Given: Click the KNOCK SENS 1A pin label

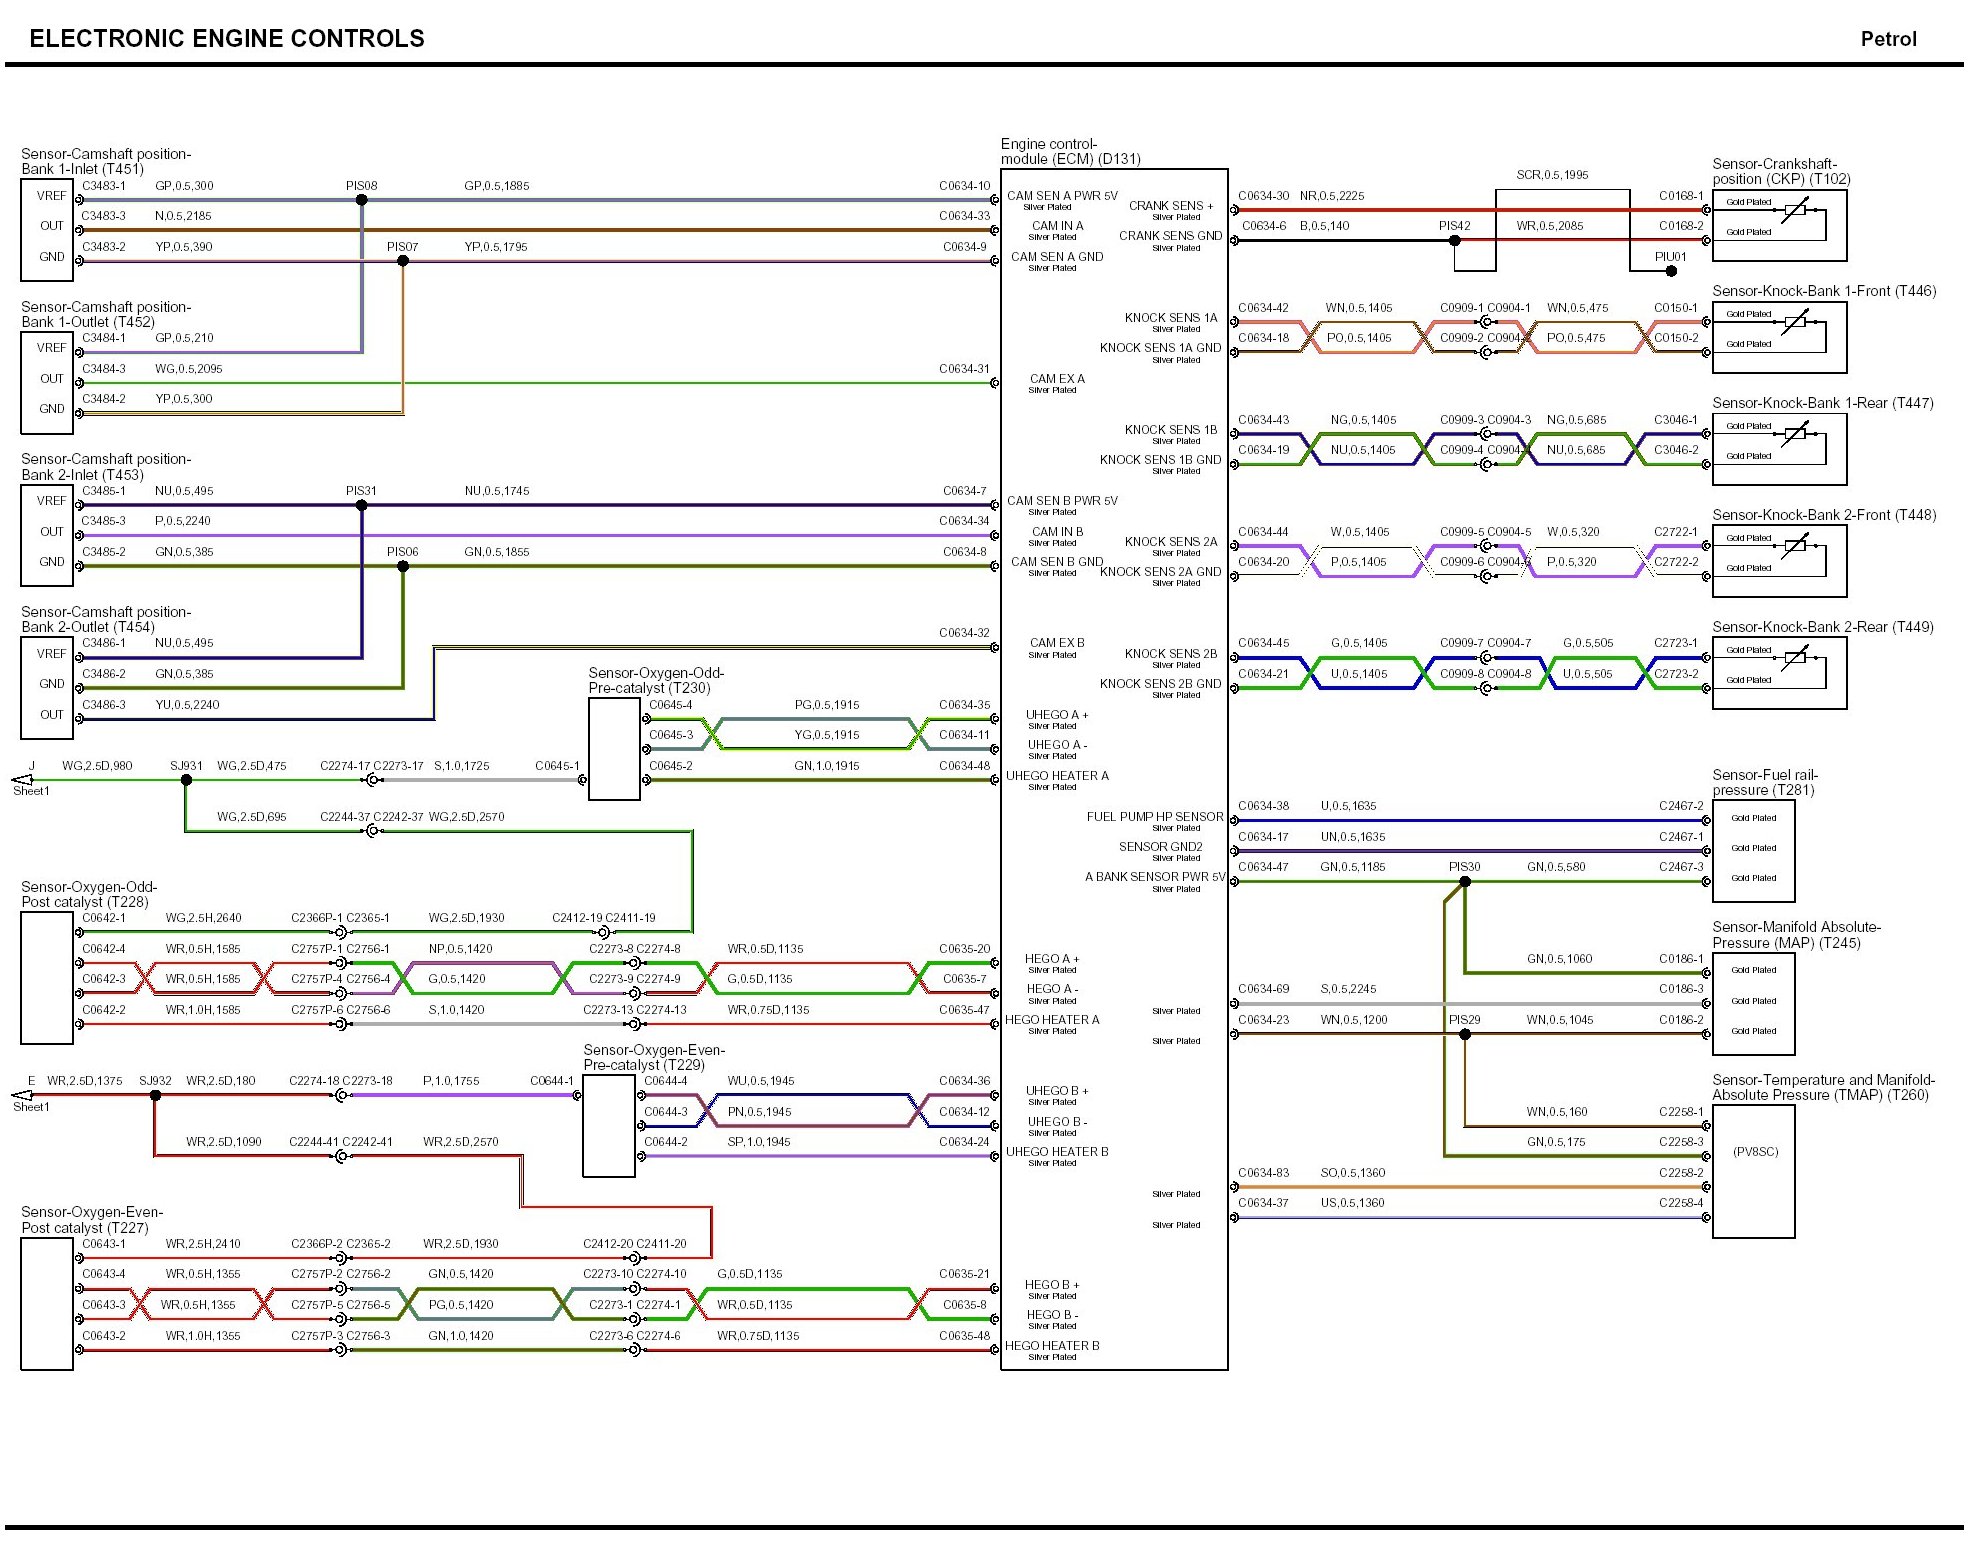Looking at the screenshot, I should click(1170, 318).
